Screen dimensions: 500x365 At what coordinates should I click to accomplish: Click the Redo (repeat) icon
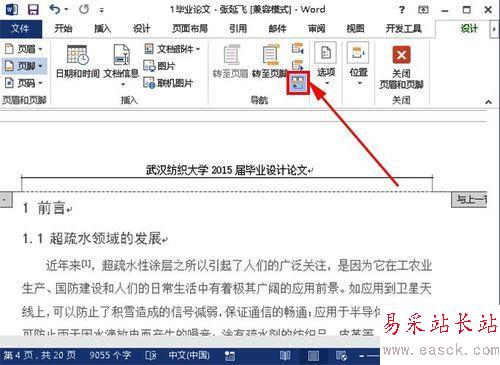coord(84,9)
